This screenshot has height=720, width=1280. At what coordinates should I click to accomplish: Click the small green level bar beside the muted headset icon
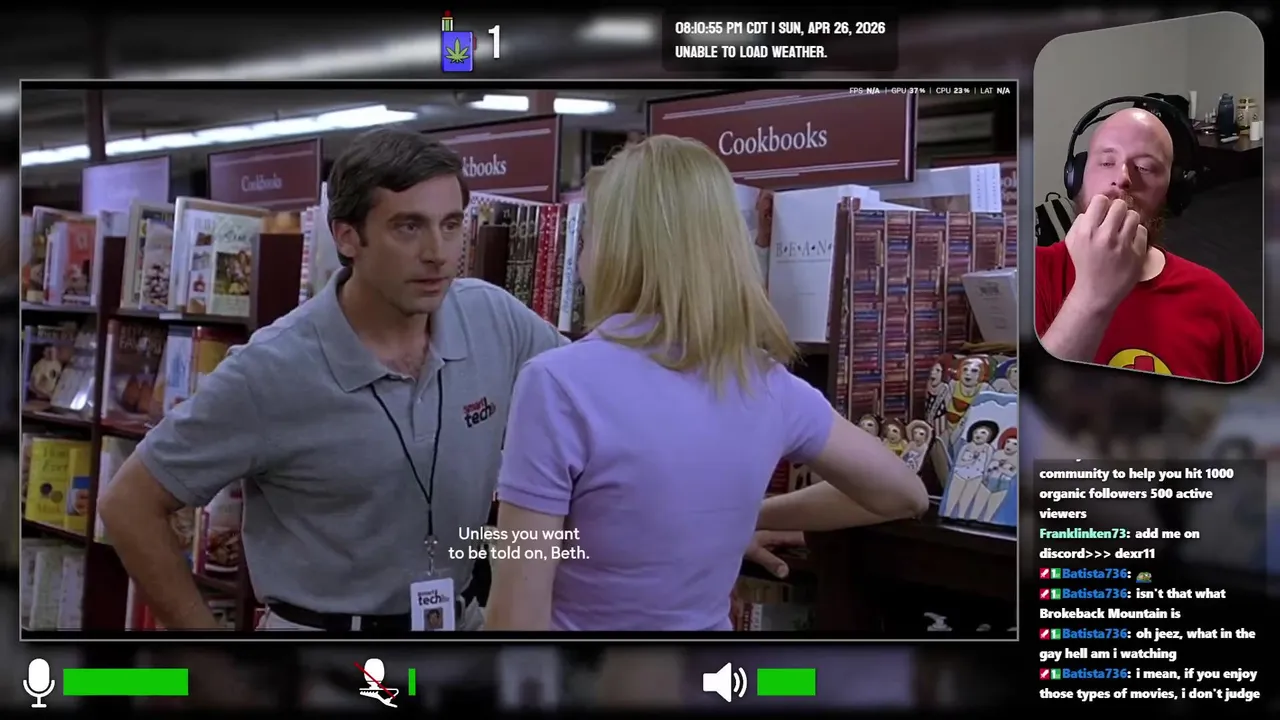[411, 682]
